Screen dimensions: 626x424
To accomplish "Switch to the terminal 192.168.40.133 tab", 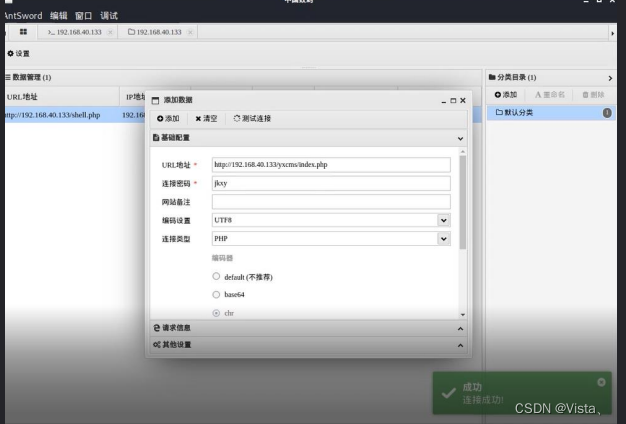I will (75, 32).
